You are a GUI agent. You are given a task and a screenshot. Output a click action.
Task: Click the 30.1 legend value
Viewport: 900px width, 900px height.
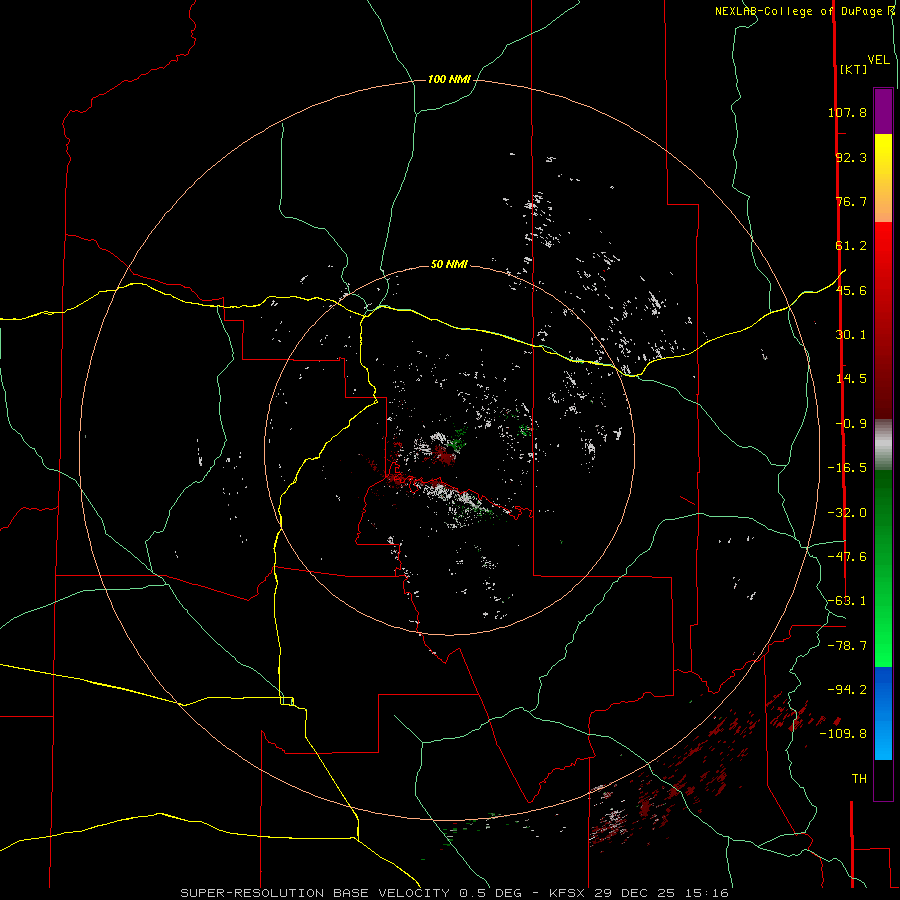(x=851, y=335)
